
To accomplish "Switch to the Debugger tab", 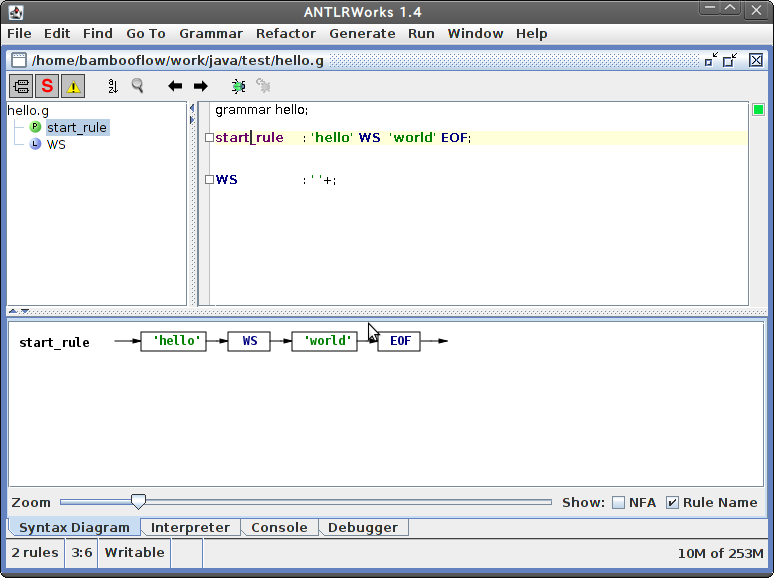I will pyautogui.click(x=363, y=527).
